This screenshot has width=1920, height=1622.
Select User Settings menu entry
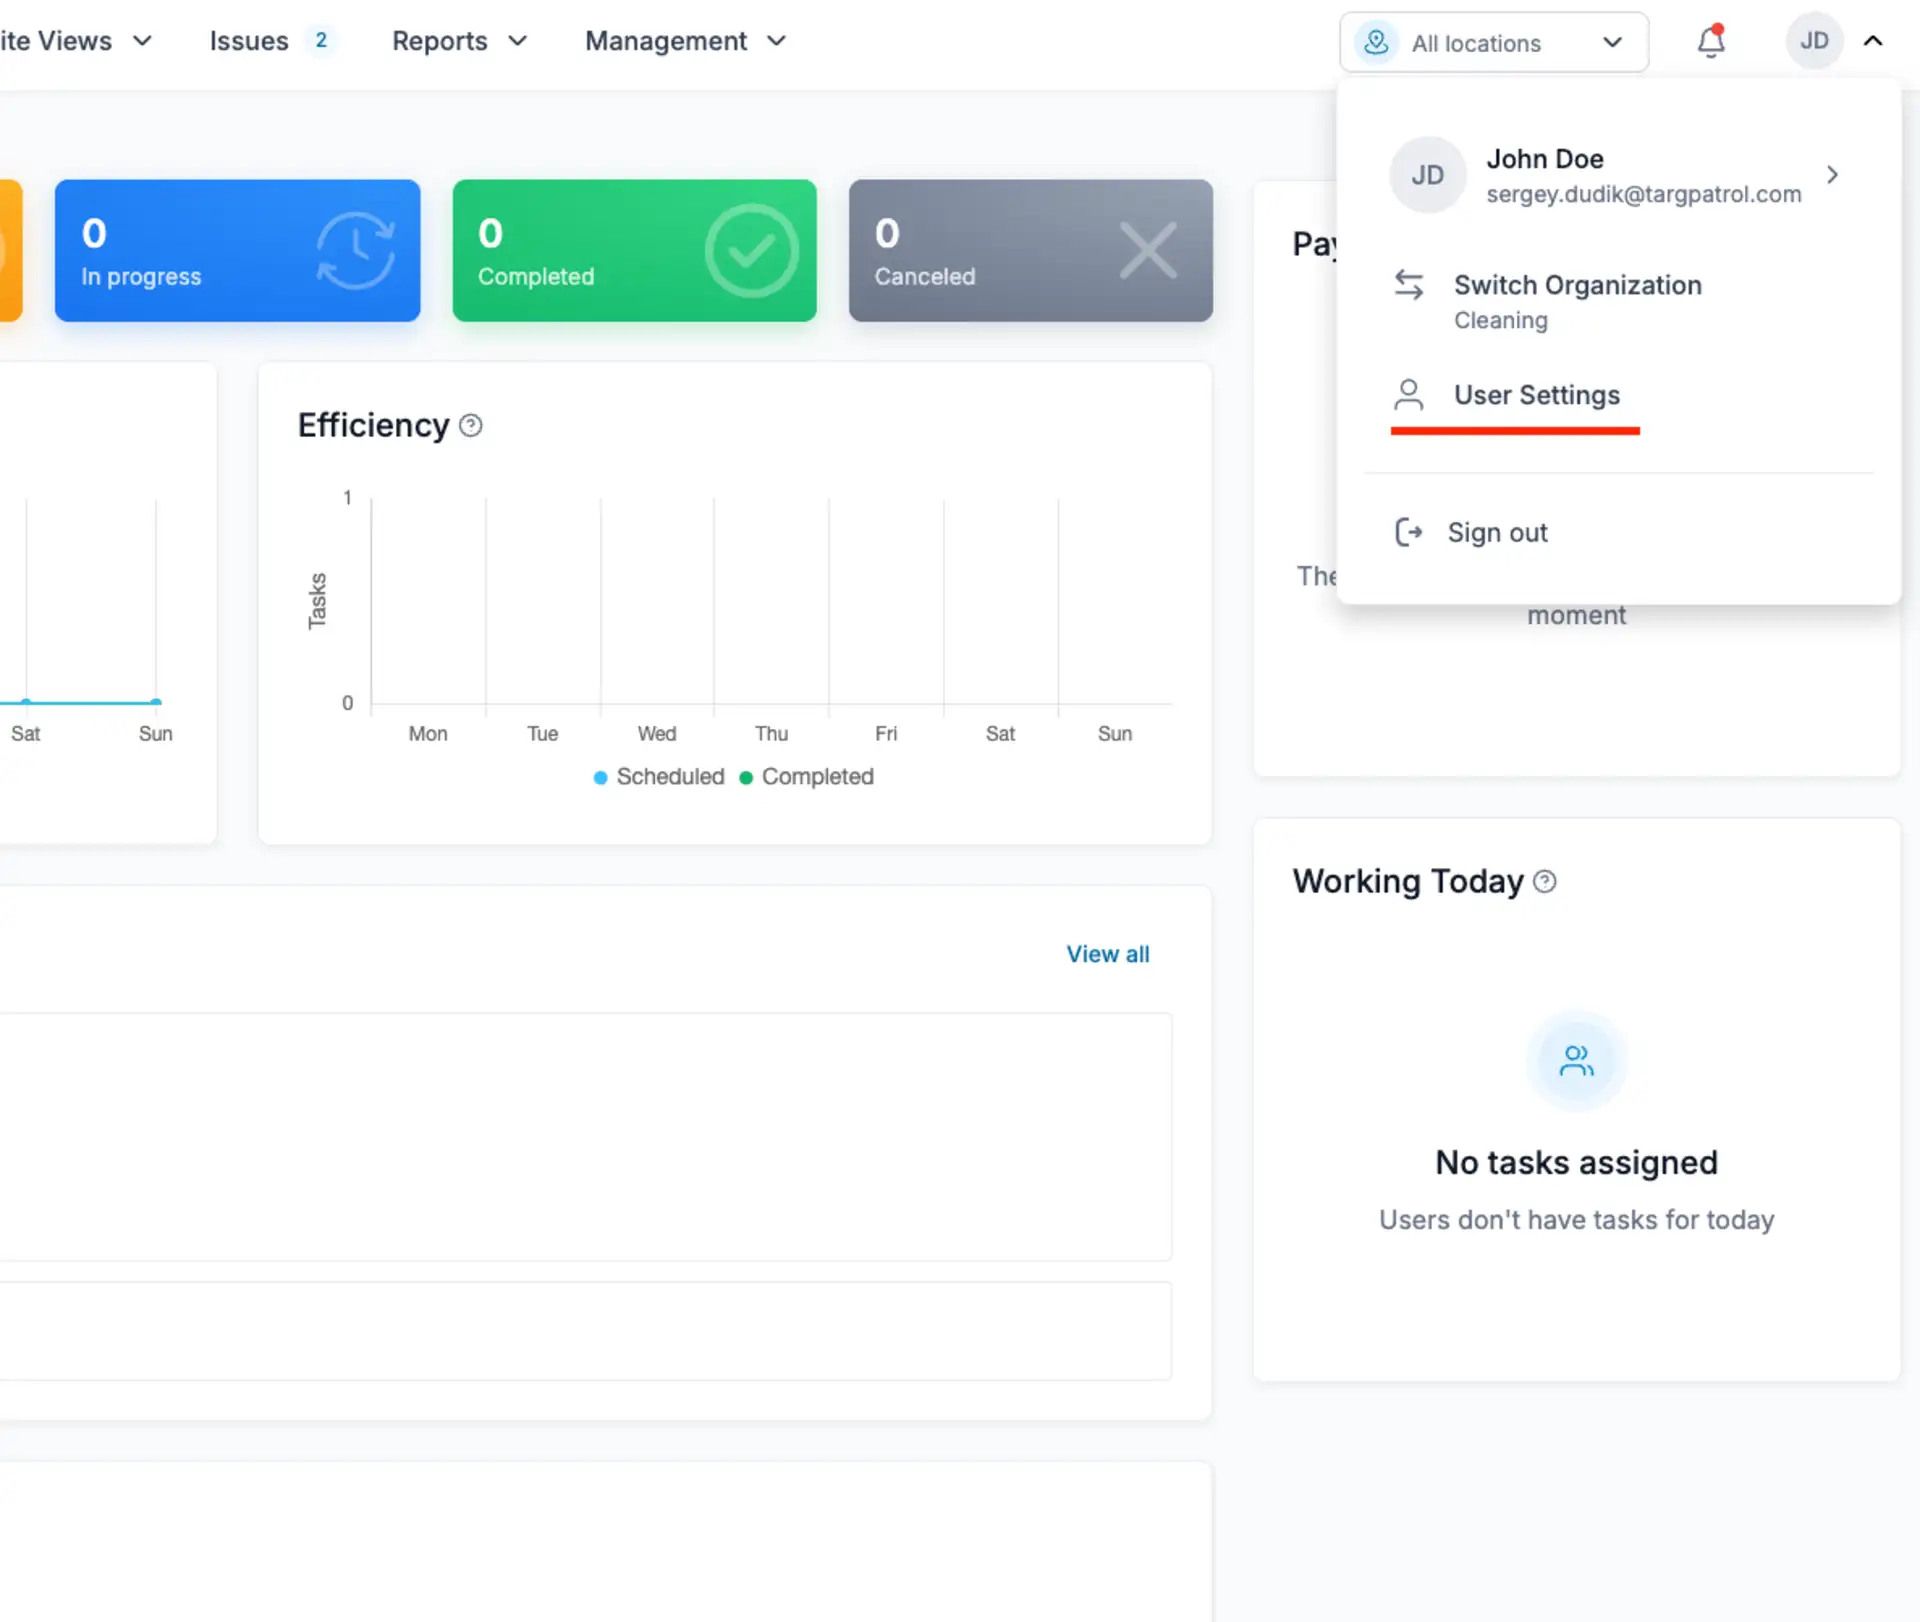[1536, 395]
